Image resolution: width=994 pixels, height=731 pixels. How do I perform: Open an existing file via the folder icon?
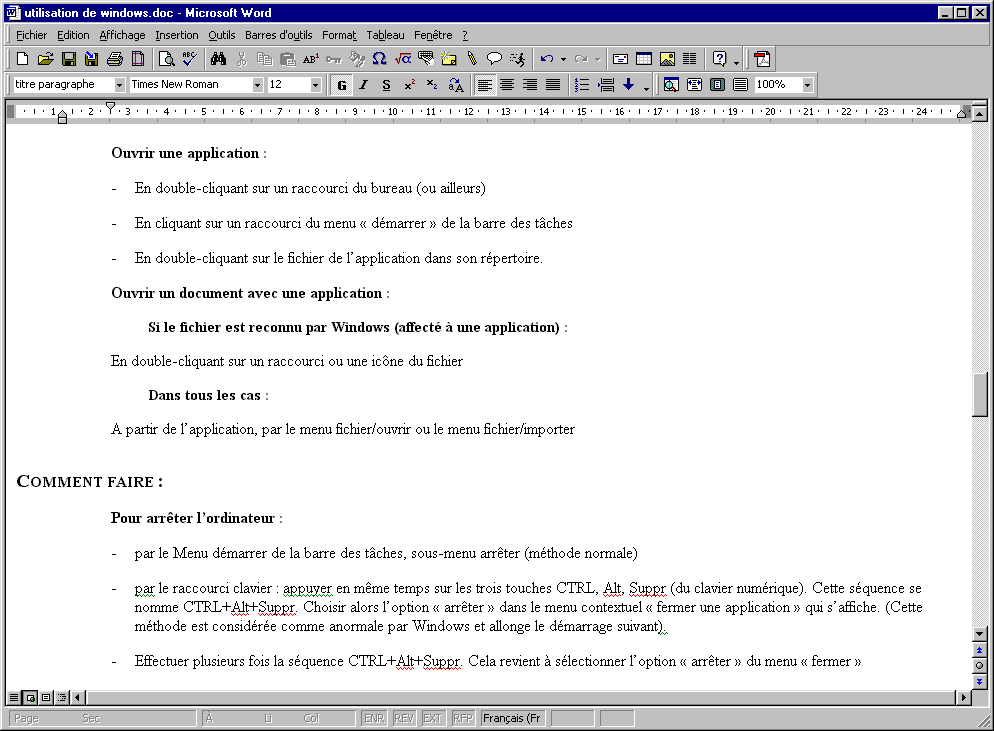pos(46,60)
